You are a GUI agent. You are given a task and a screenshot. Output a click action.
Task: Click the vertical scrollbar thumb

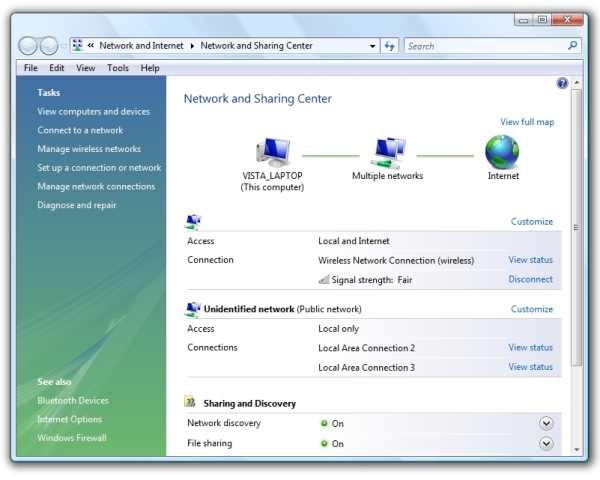click(x=577, y=227)
